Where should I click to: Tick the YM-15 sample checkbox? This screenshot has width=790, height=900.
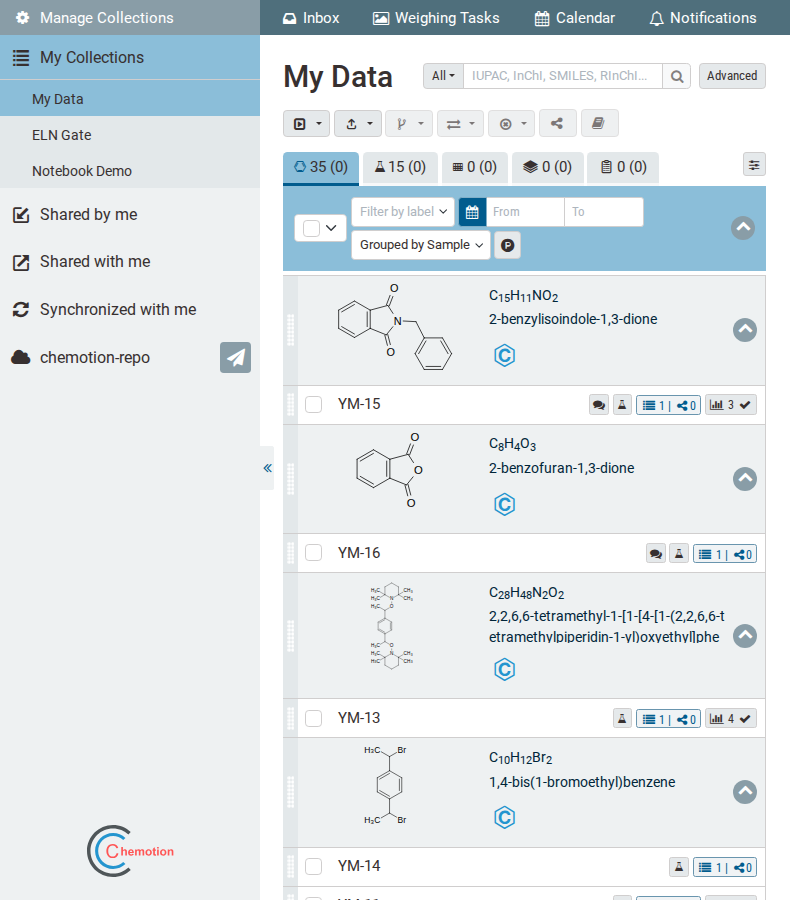[313, 404]
